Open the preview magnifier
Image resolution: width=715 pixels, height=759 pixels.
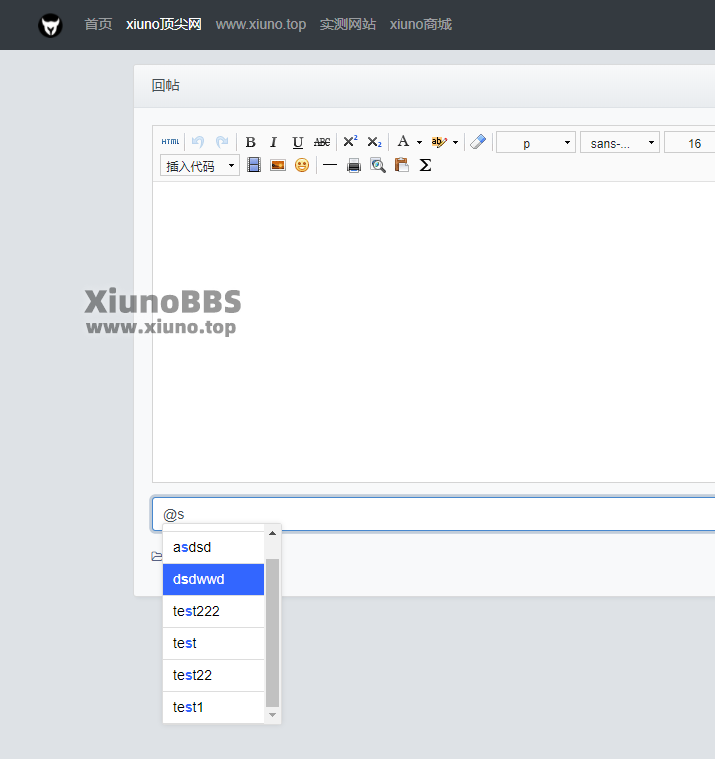tap(378, 166)
